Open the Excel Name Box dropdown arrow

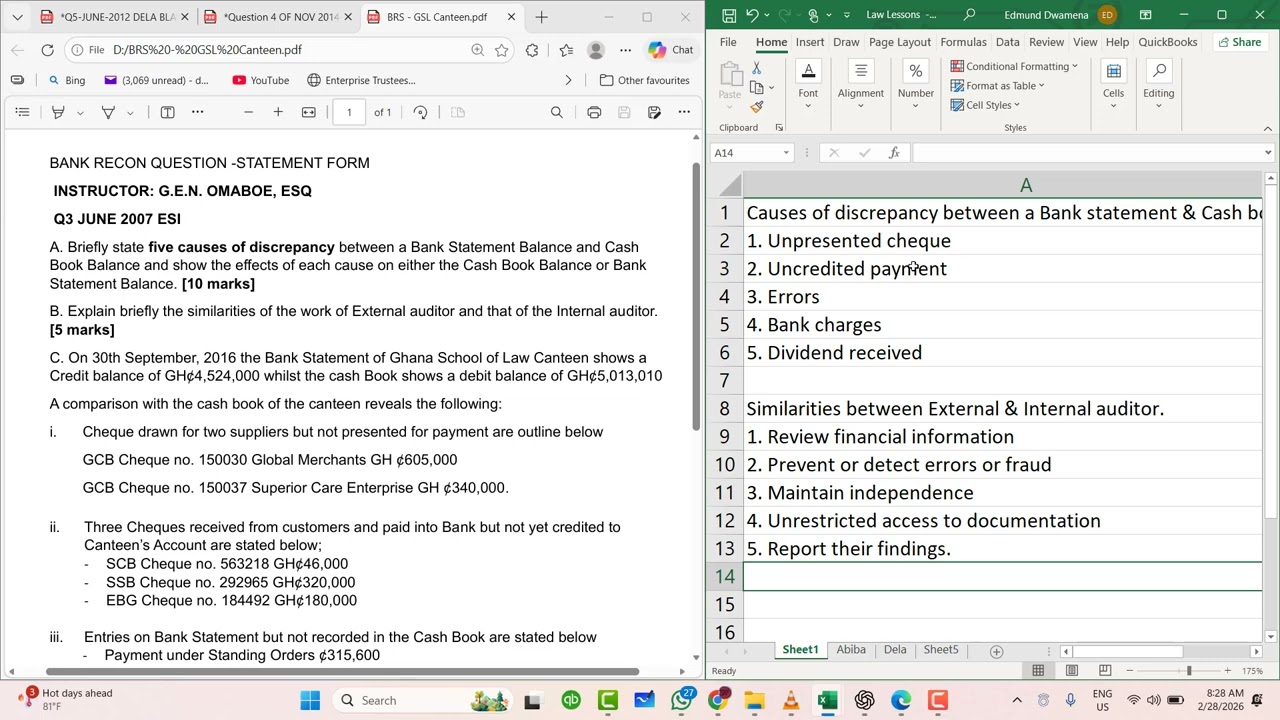pos(786,153)
